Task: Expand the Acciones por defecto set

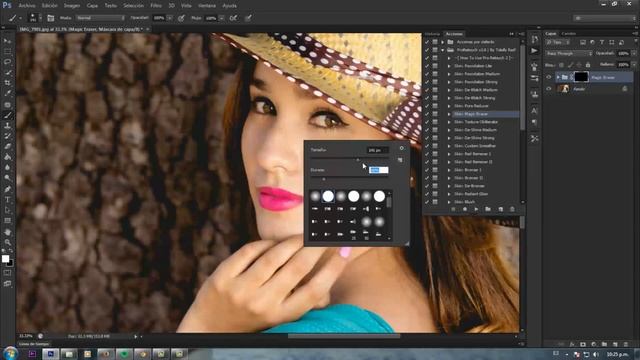Action: point(442,42)
